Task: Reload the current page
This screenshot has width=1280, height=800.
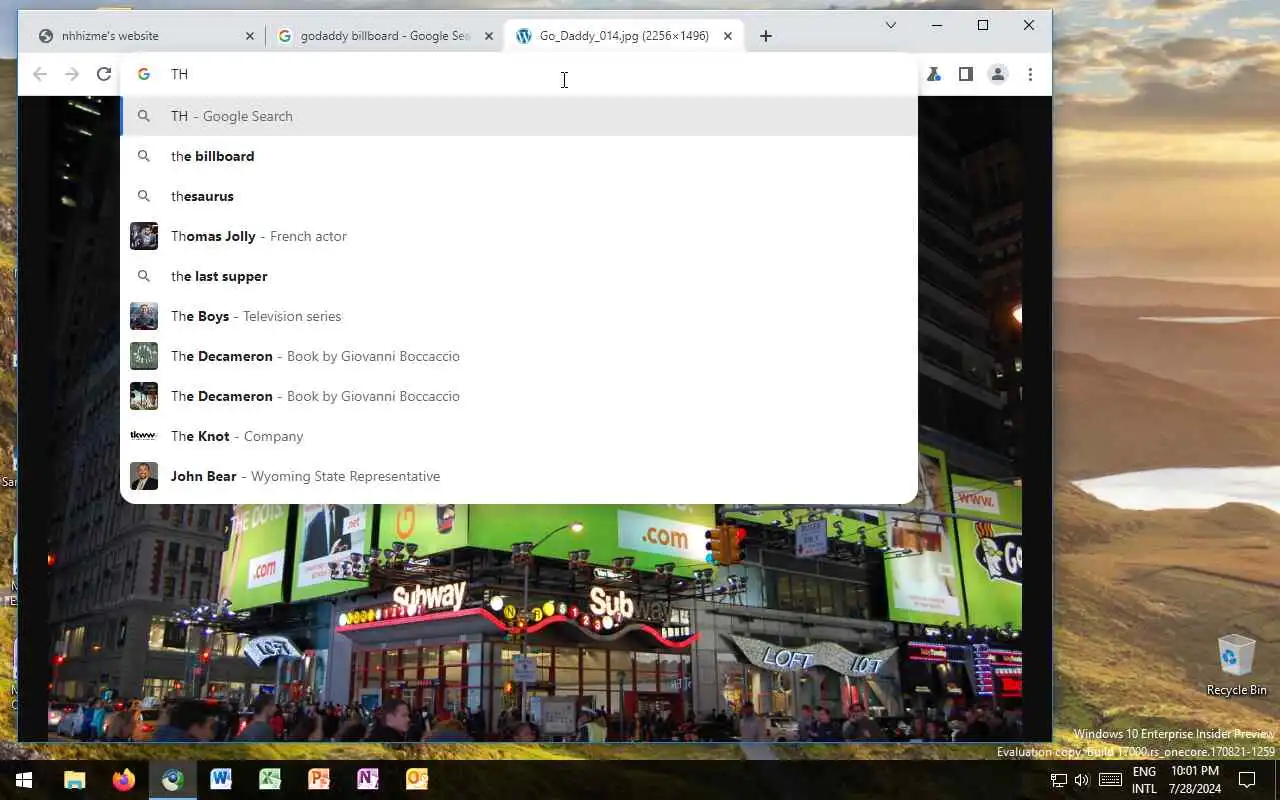Action: coord(104,74)
